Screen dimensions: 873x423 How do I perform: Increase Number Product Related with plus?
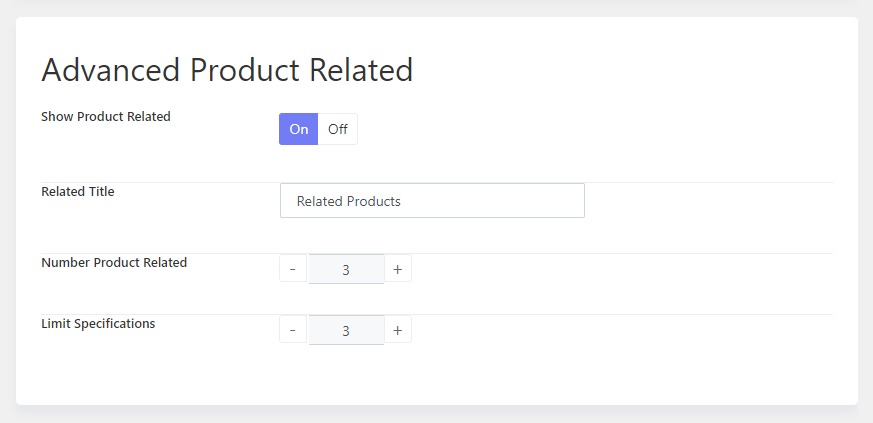tap(398, 269)
